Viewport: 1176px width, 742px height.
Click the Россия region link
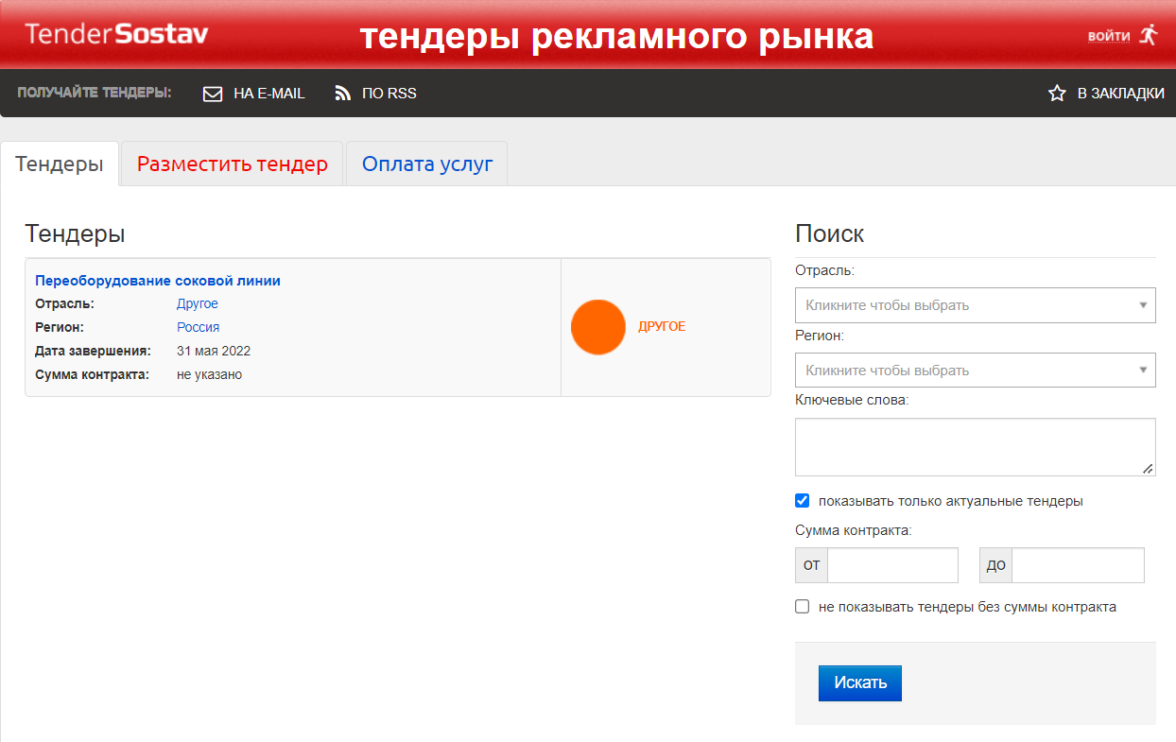pyautogui.click(x=198, y=327)
